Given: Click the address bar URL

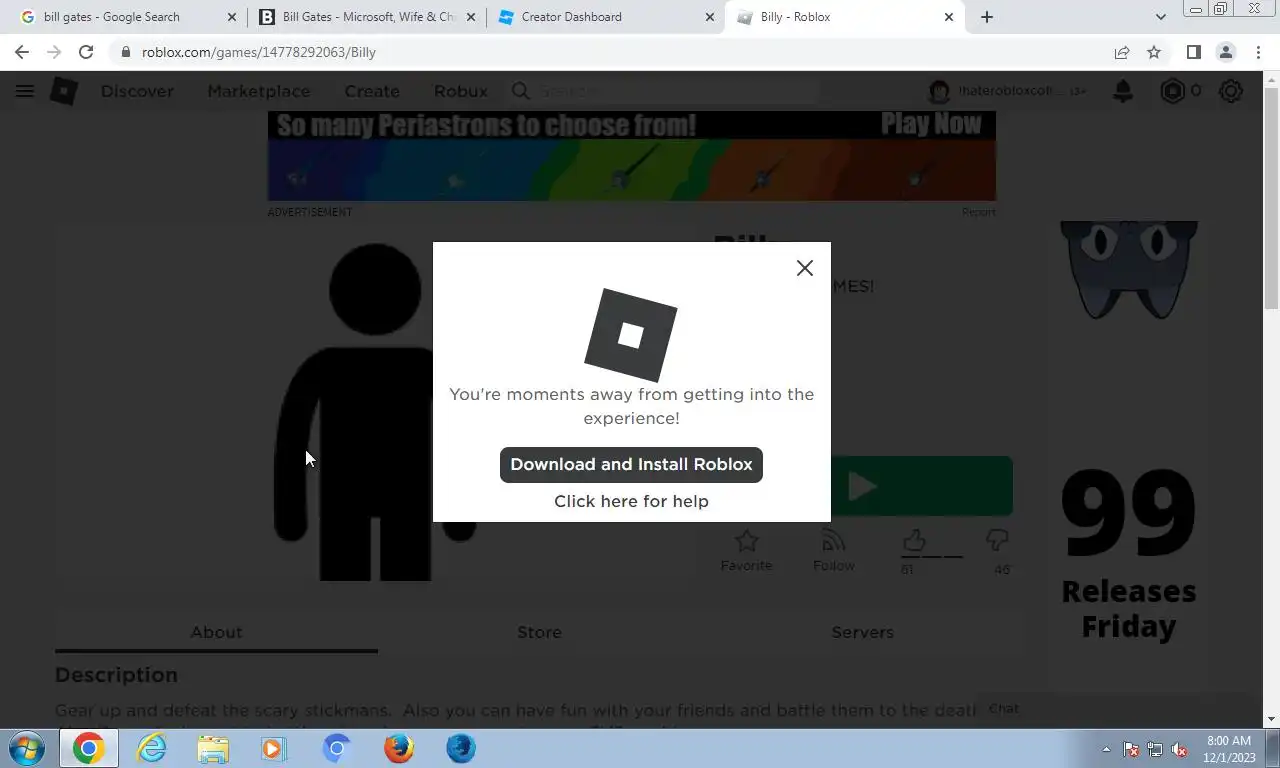Looking at the screenshot, I should pos(259,52).
